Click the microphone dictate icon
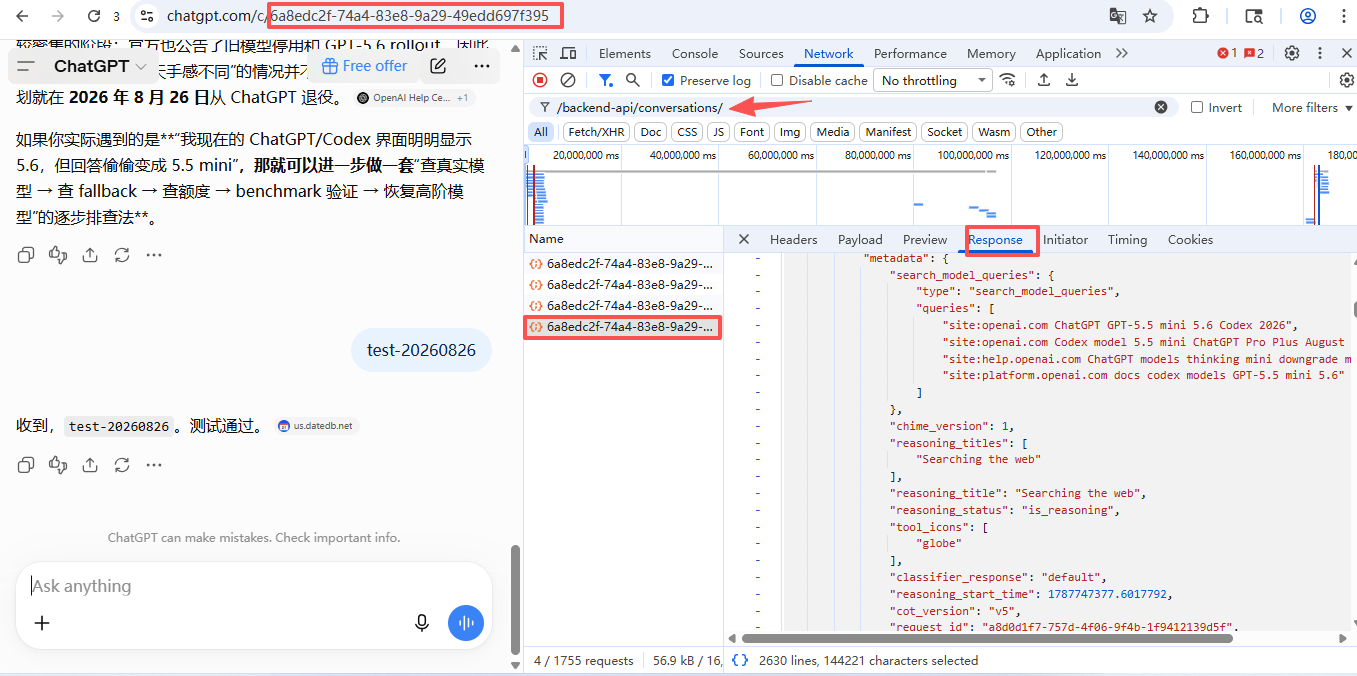Screen dimensions: 1357x676 (x=422, y=623)
